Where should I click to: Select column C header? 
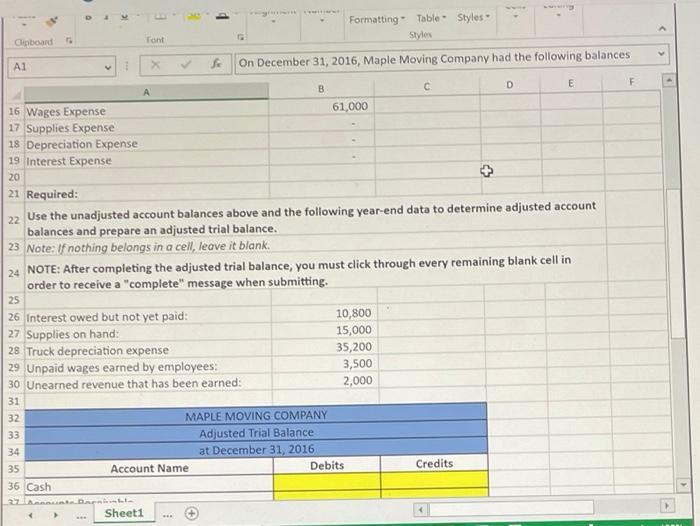click(x=427, y=87)
